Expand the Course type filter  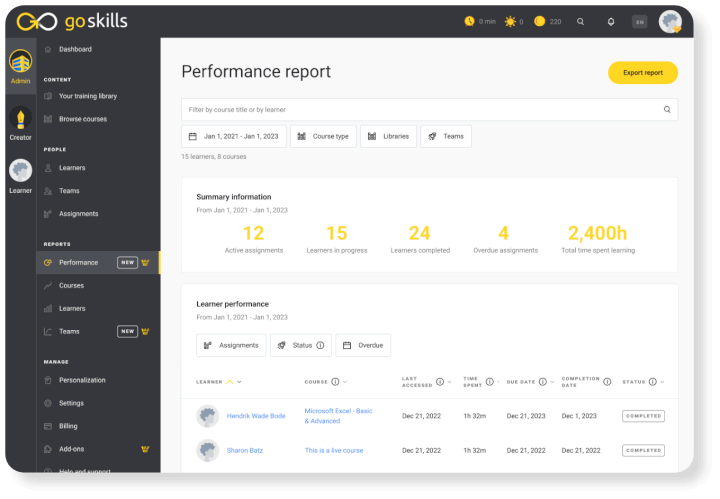coord(323,136)
